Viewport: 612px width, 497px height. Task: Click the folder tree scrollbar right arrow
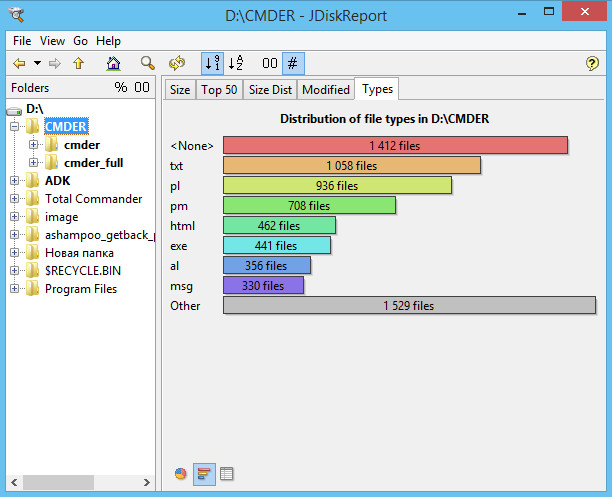point(147,482)
